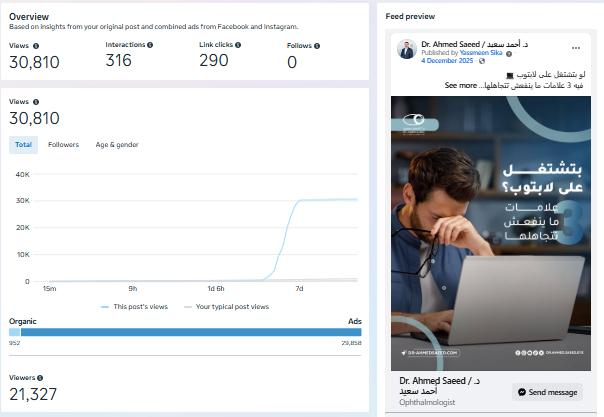604x417 pixels.
Task: Click the globe public-audience icon
Action: [x=481, y=61]
